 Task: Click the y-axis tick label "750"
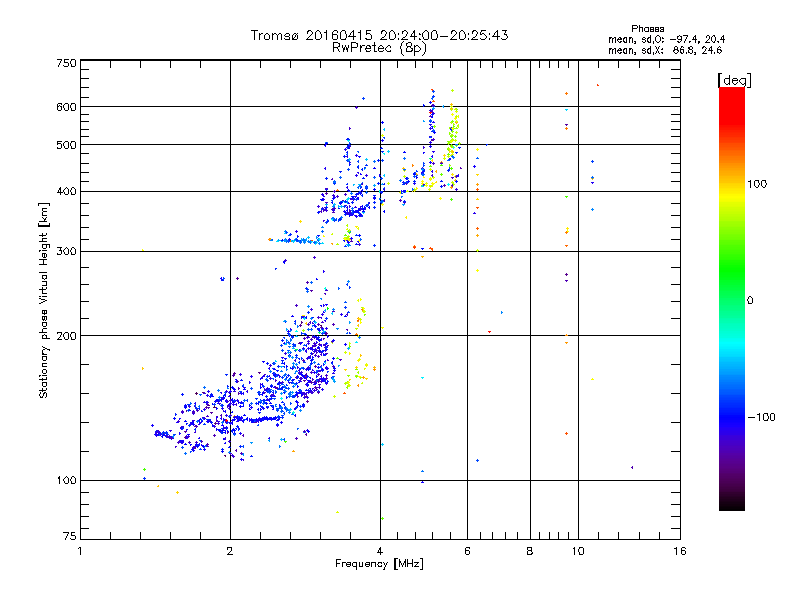(x=66, y=63)
